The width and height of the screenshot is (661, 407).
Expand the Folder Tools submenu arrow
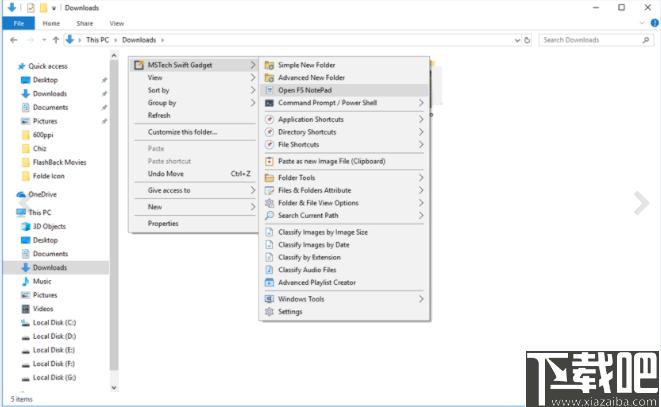tap(421, 178)
